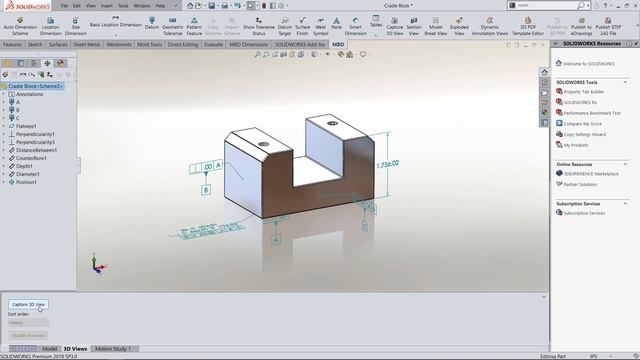Open the DimXpert manager tab icon

47,63
